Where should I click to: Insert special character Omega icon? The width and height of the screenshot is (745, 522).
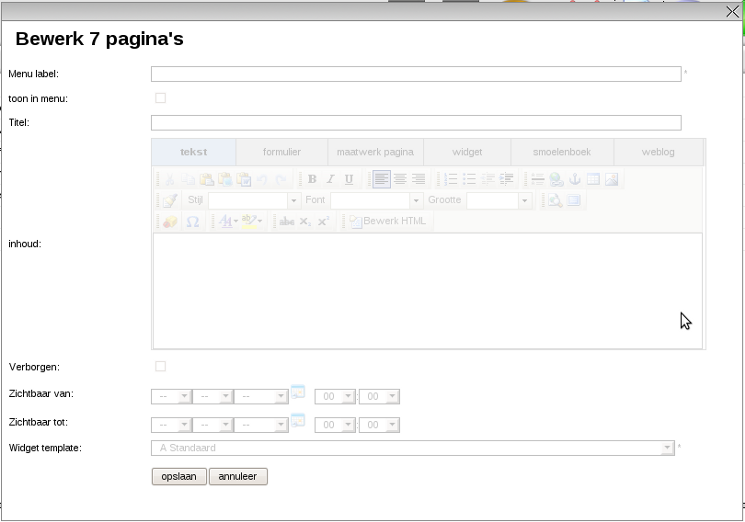(x=192, y=221)
